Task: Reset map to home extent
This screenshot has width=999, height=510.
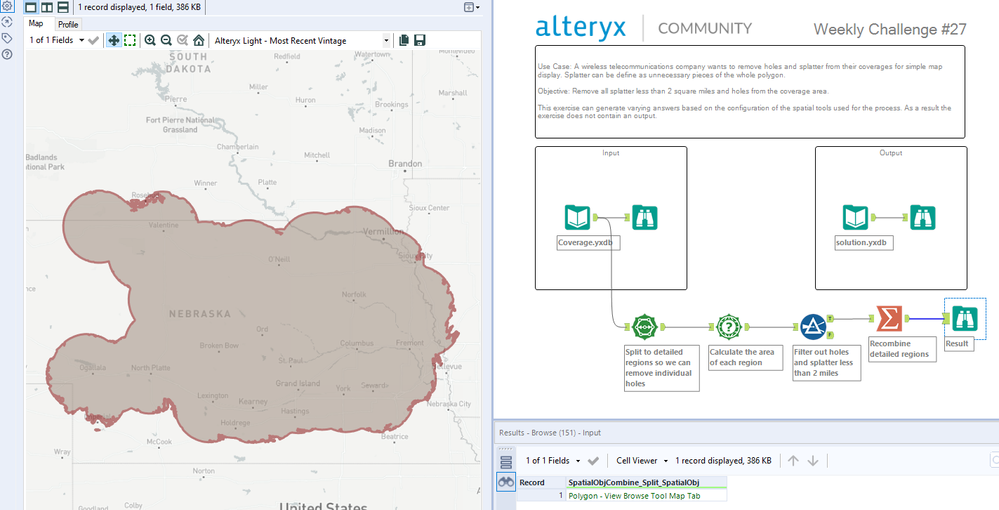Action: pos(199,40)
